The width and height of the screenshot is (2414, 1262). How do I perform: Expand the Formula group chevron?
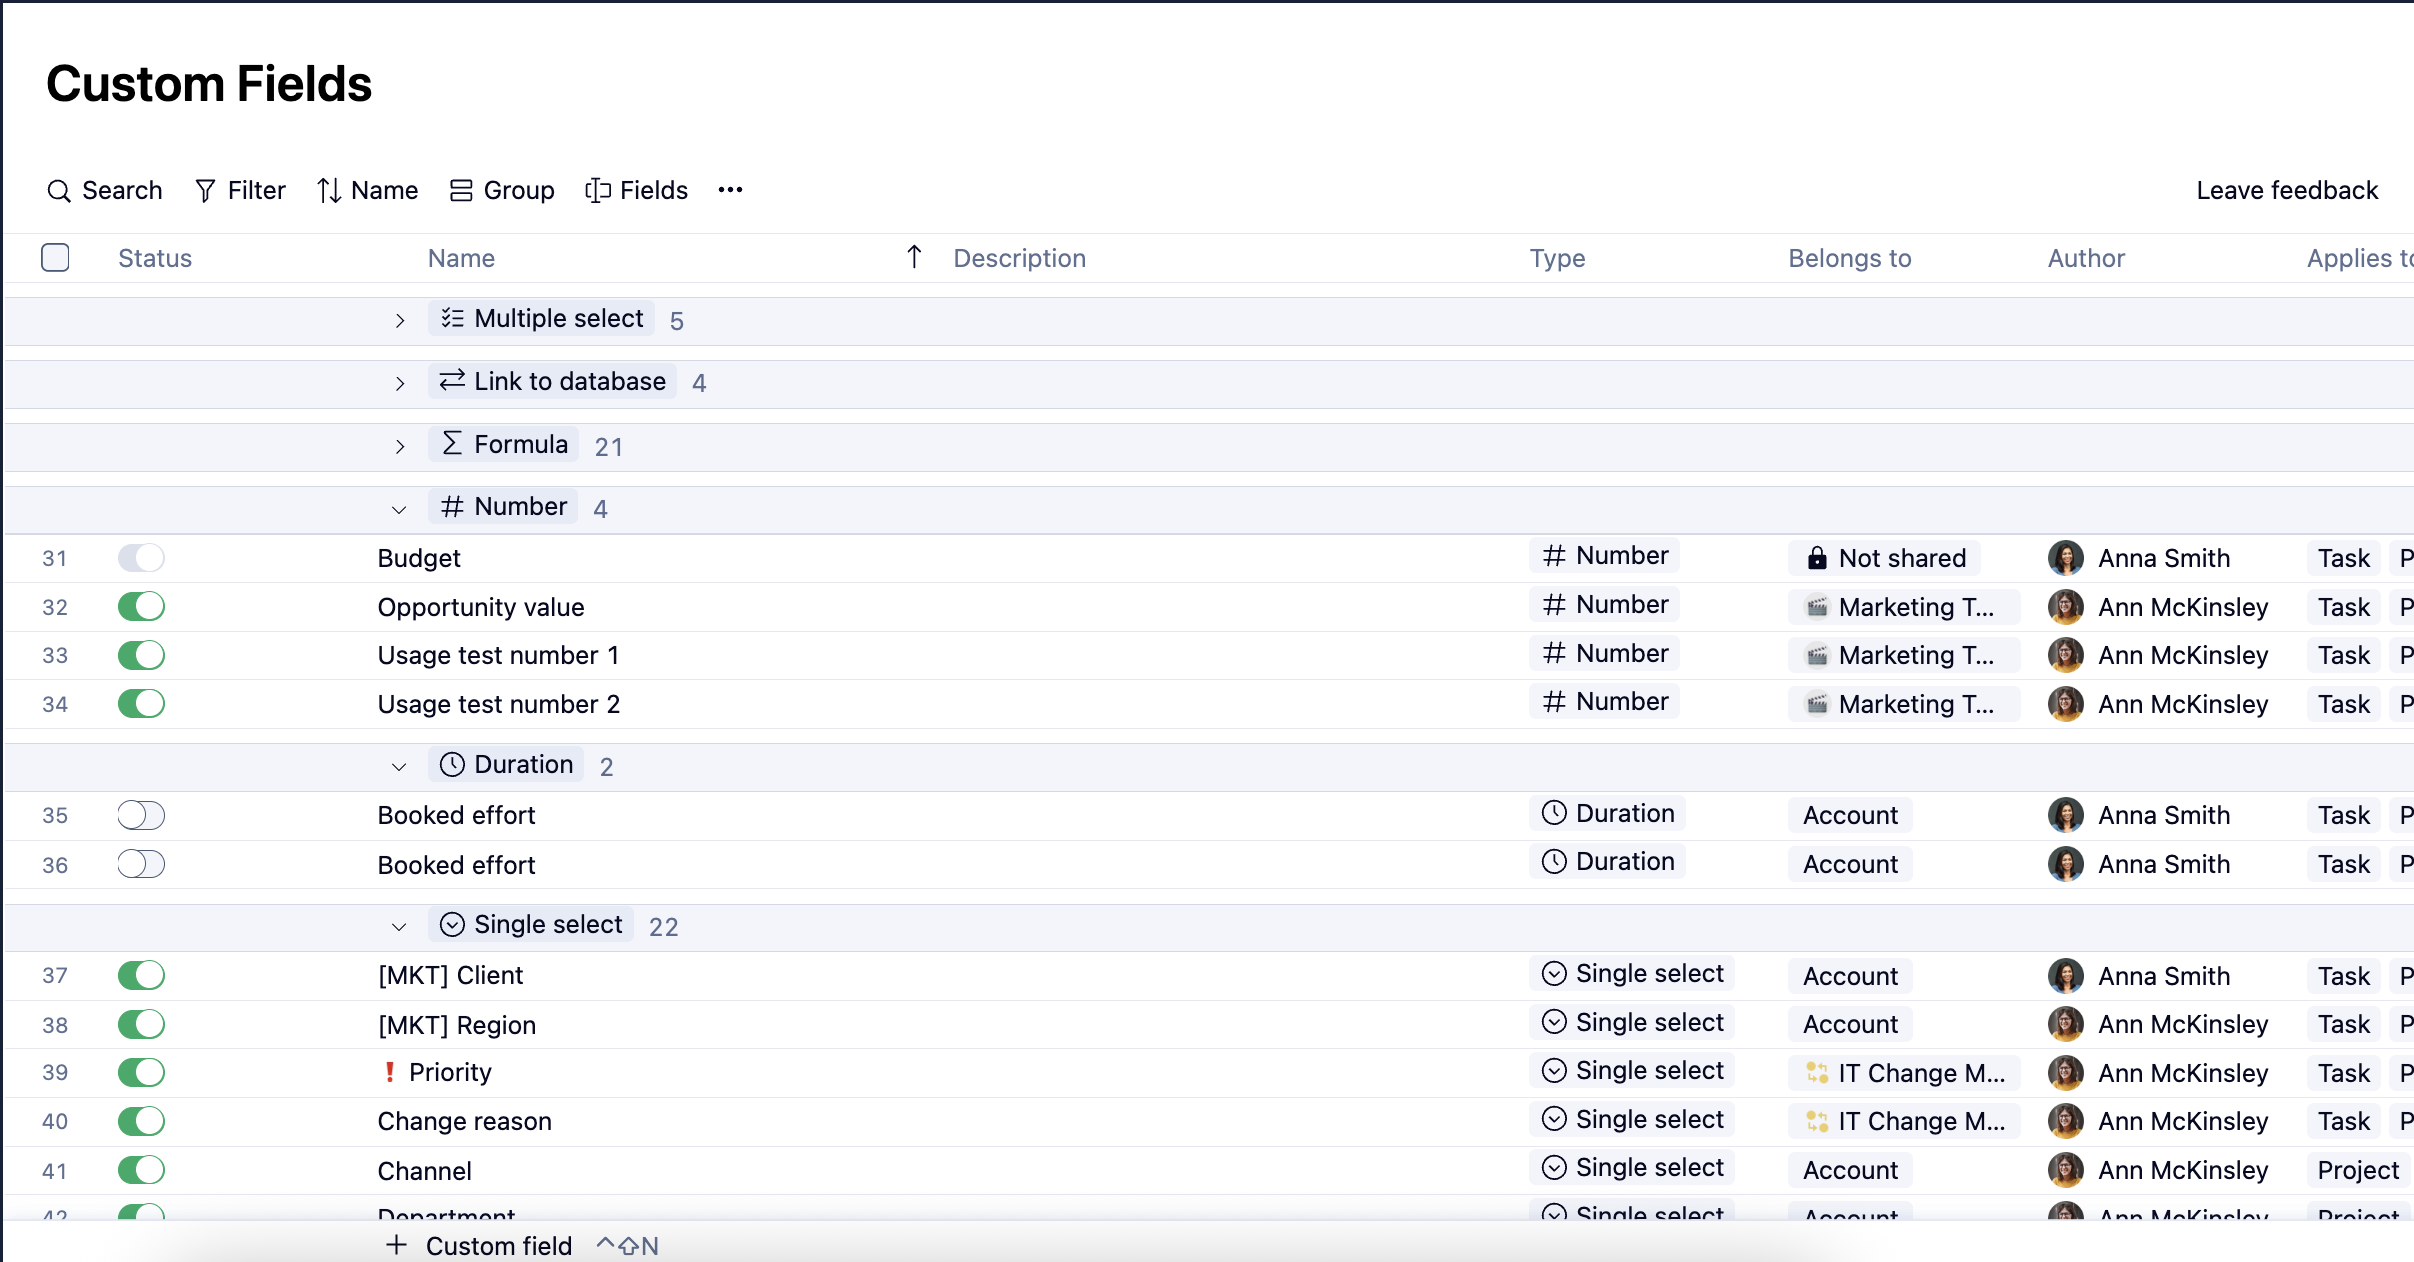400,447
